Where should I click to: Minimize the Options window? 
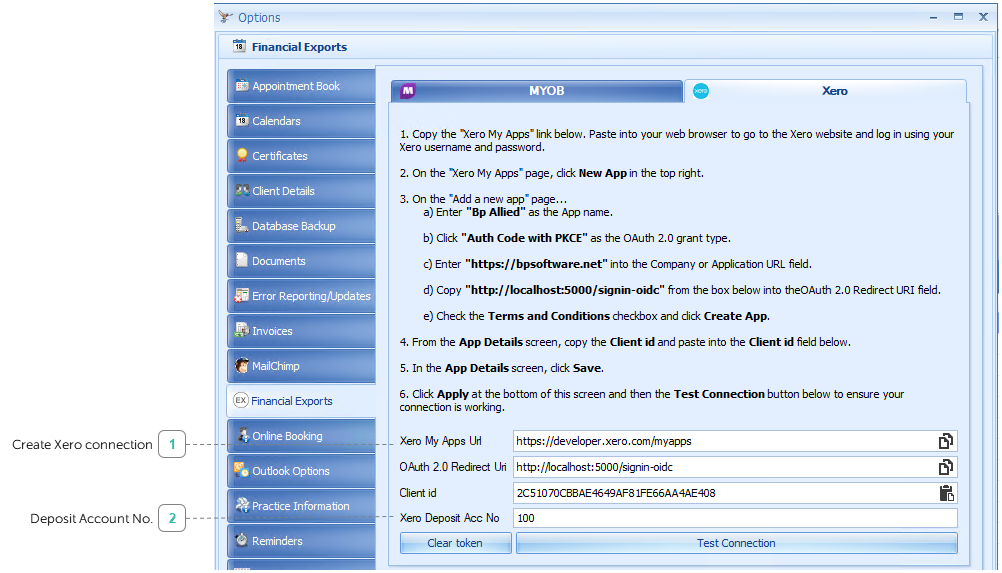934,17
